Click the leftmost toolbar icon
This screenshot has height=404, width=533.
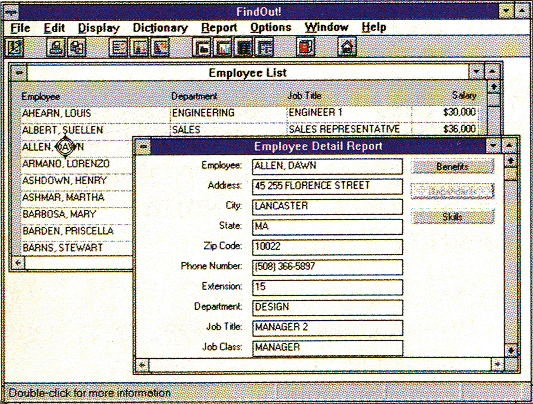click(x=15, y=47)
